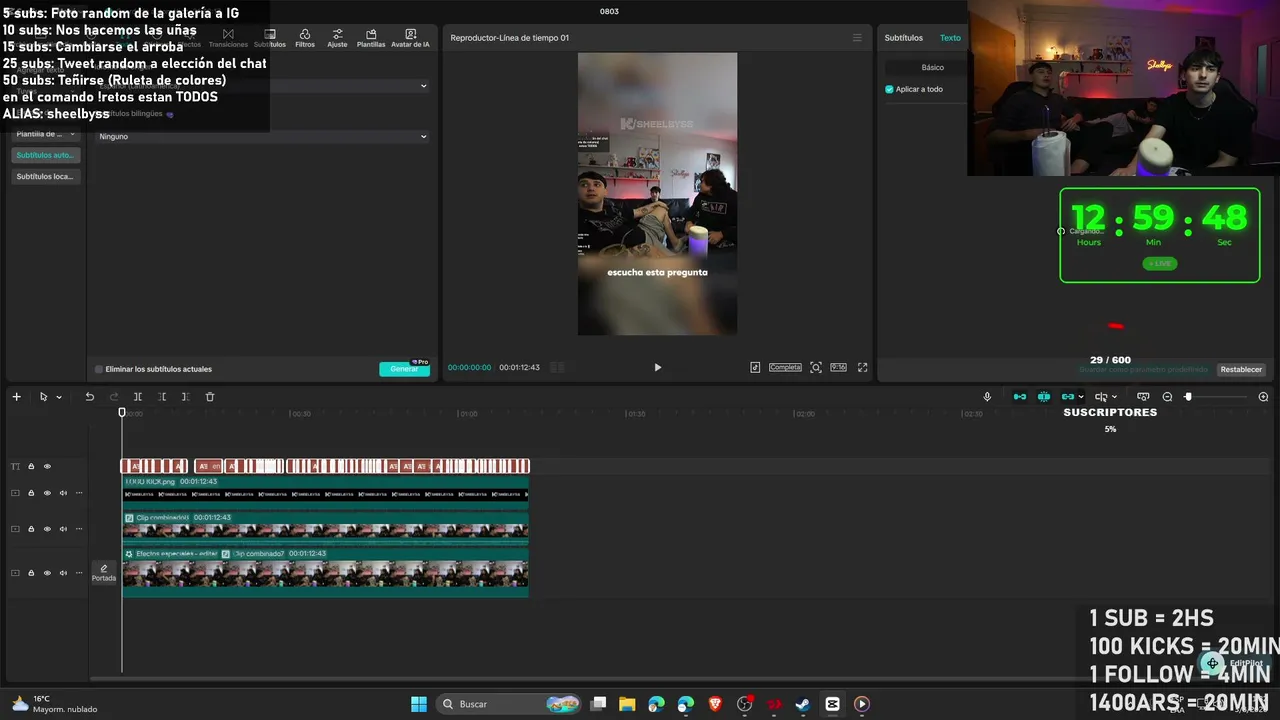The image size is (1280, 720).
Task: Select Subtítulos locales in sidebar
Action: pyautogui.click(x=45, y=176)
